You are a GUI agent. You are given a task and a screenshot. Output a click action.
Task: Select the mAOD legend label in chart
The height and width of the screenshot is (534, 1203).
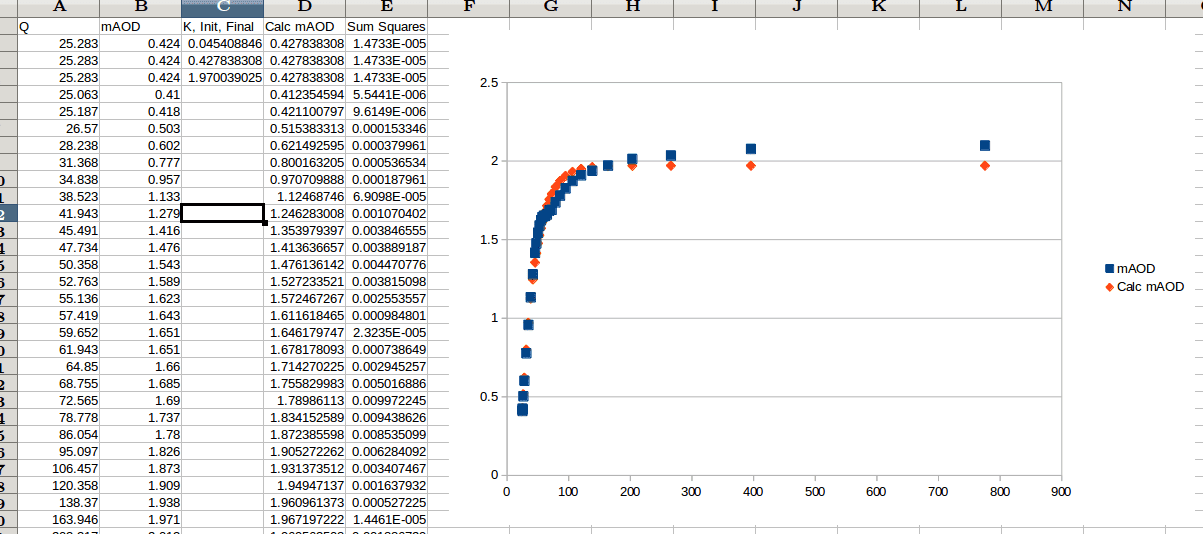click(1136, 269)
